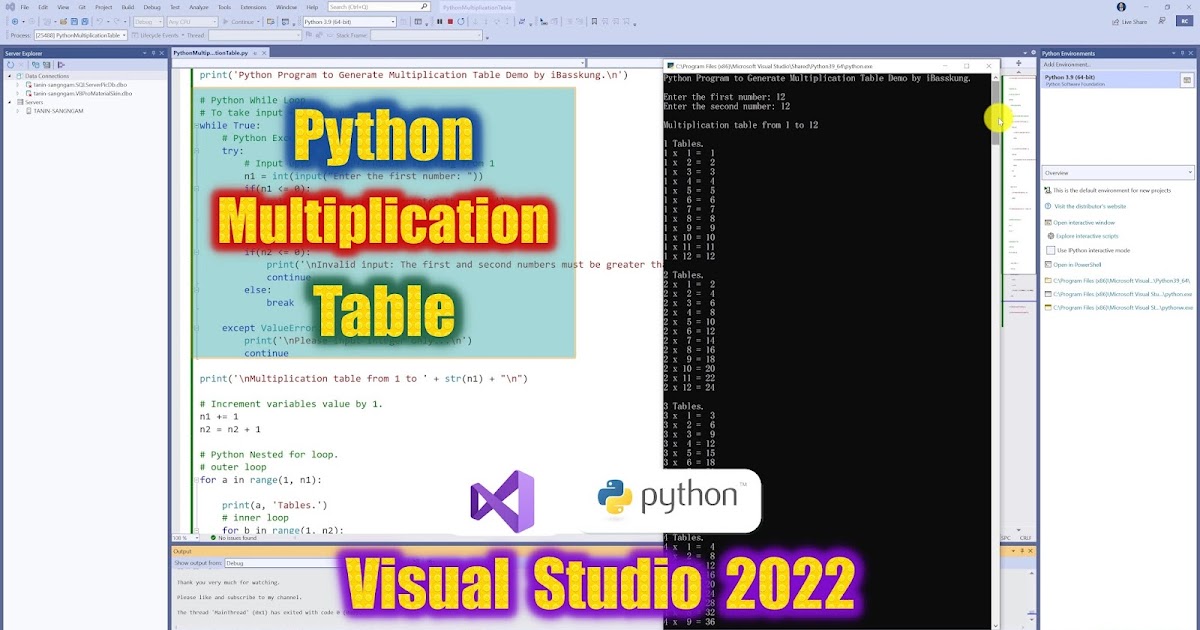The image size is (1200, 630).
Task: Click the Save All icon on the toolbar
Action: [84, 21]
